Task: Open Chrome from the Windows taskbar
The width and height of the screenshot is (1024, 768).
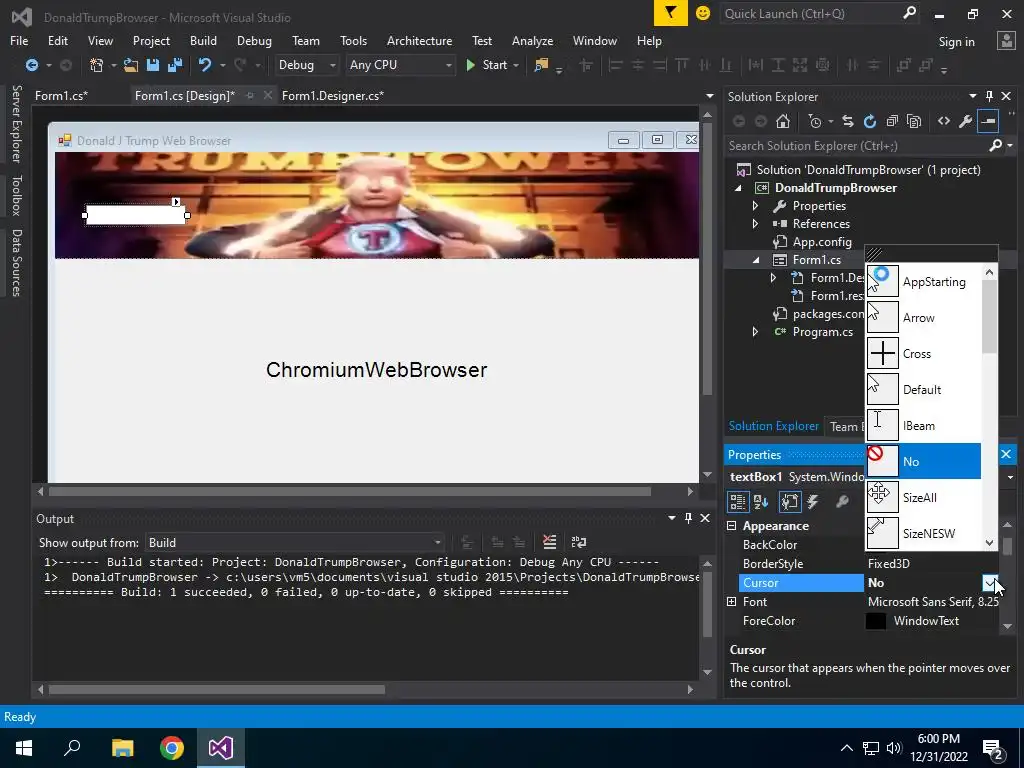Action: (x=172, y=748)
